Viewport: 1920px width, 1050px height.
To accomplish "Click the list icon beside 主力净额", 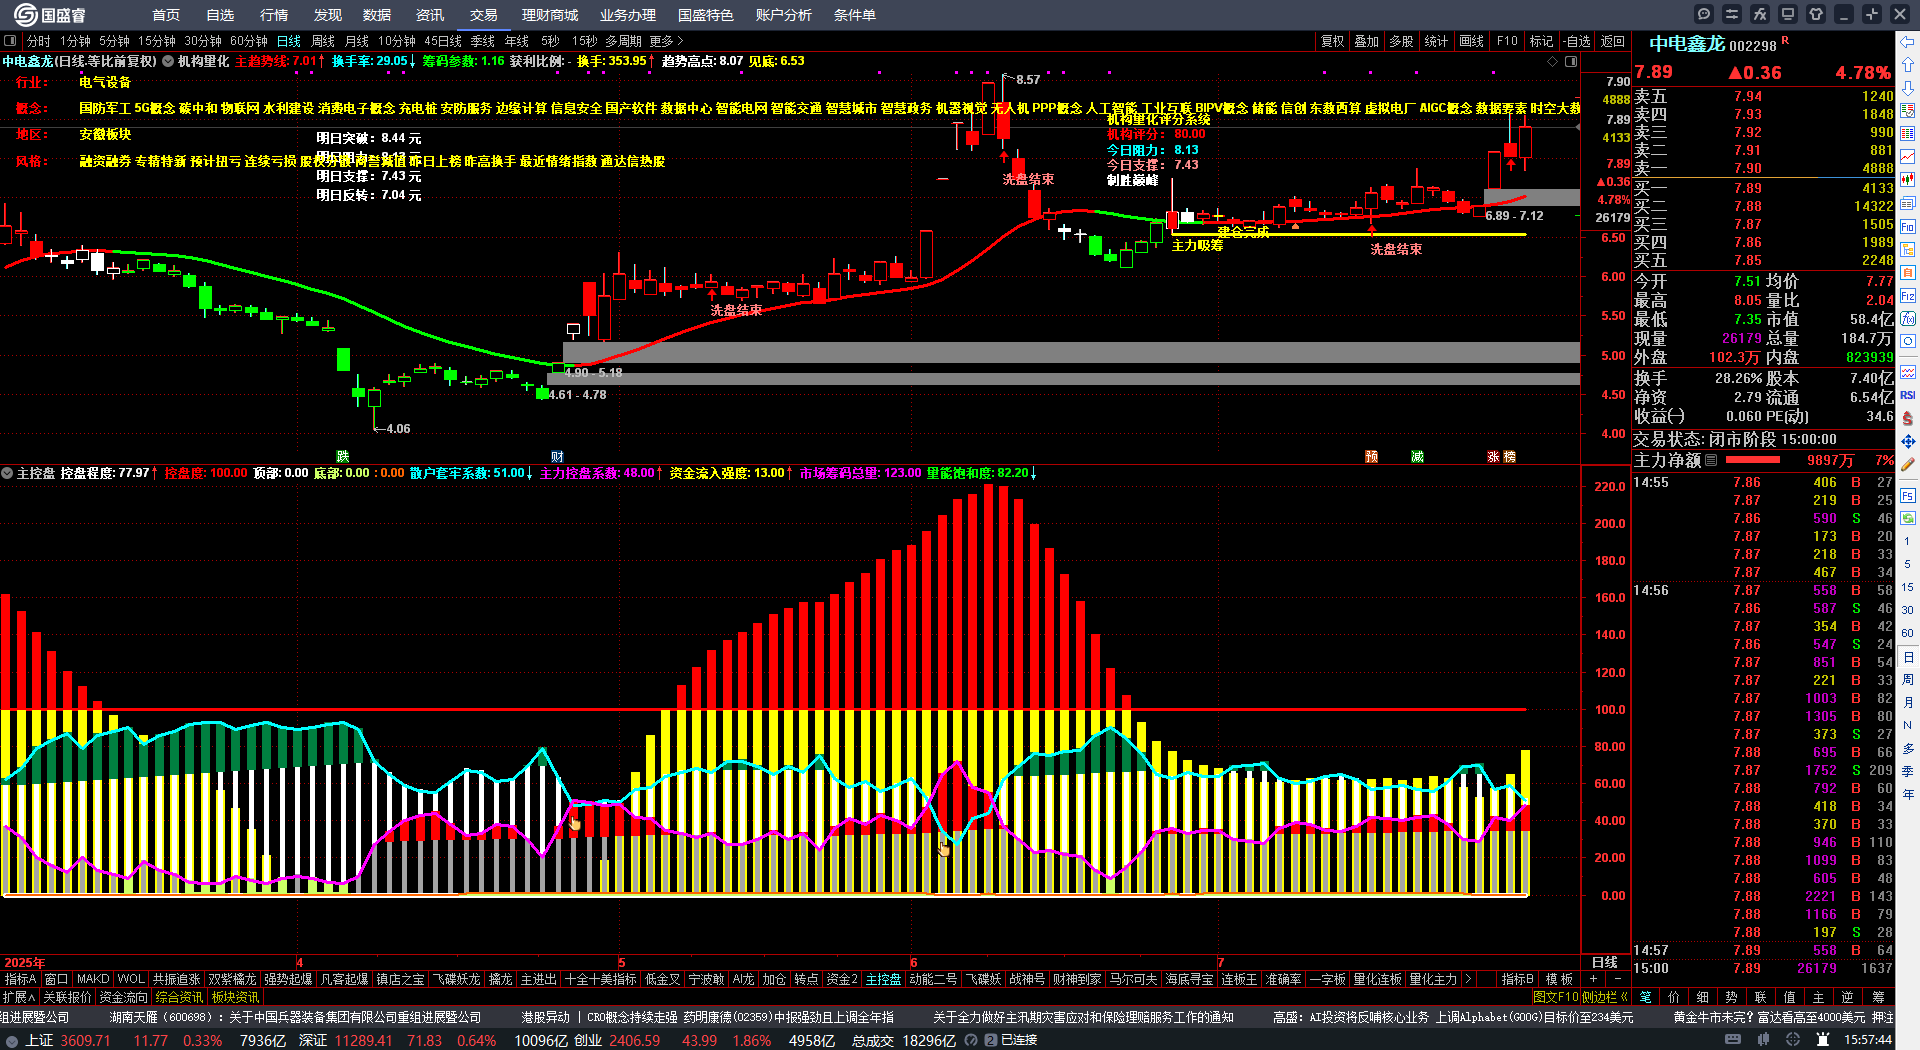I will click(x=1711, y=460).
